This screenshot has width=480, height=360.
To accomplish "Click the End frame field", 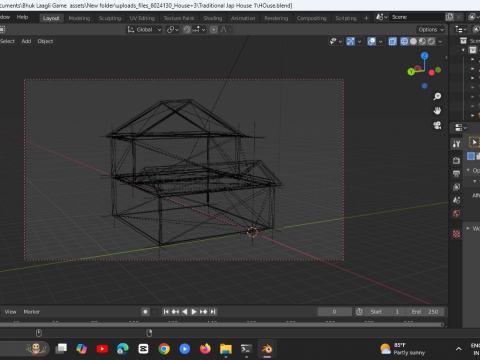I will click(425, 312).
